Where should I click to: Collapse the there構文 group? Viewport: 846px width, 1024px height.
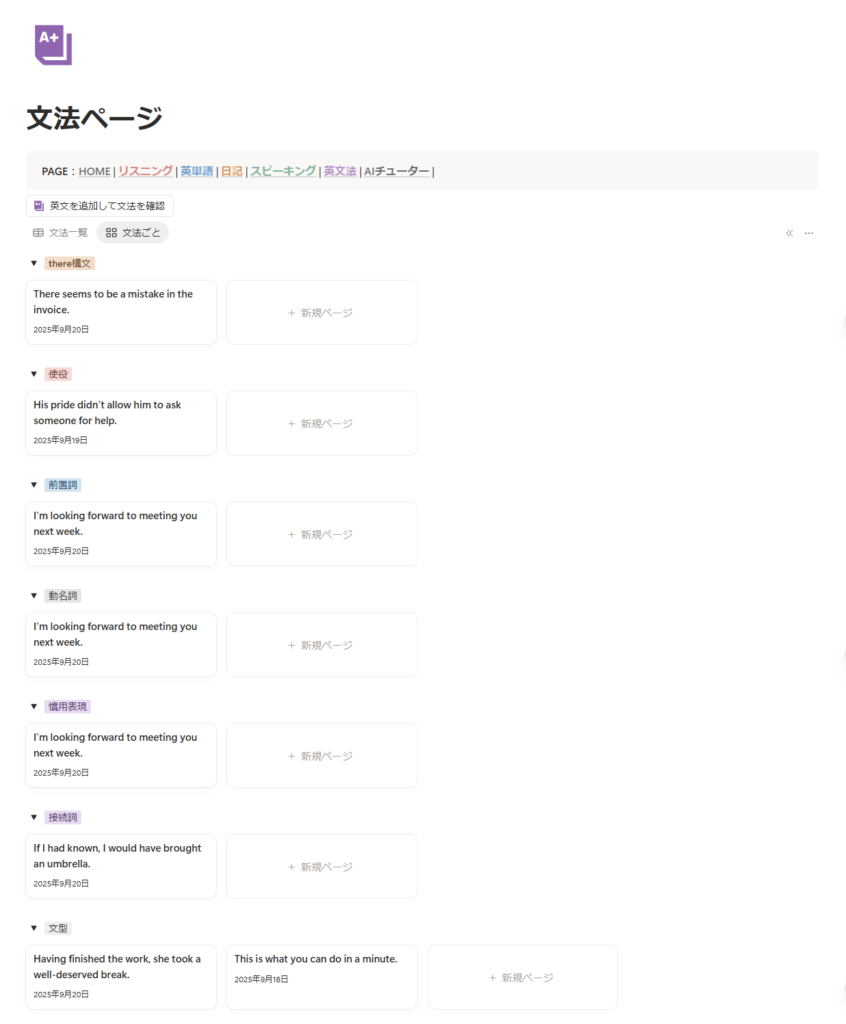tap(33, 264)
